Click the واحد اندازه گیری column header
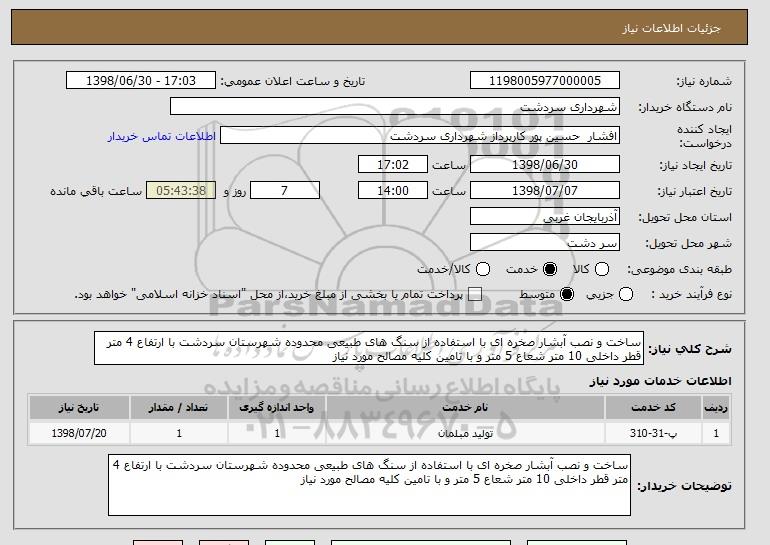 [276, 408]
